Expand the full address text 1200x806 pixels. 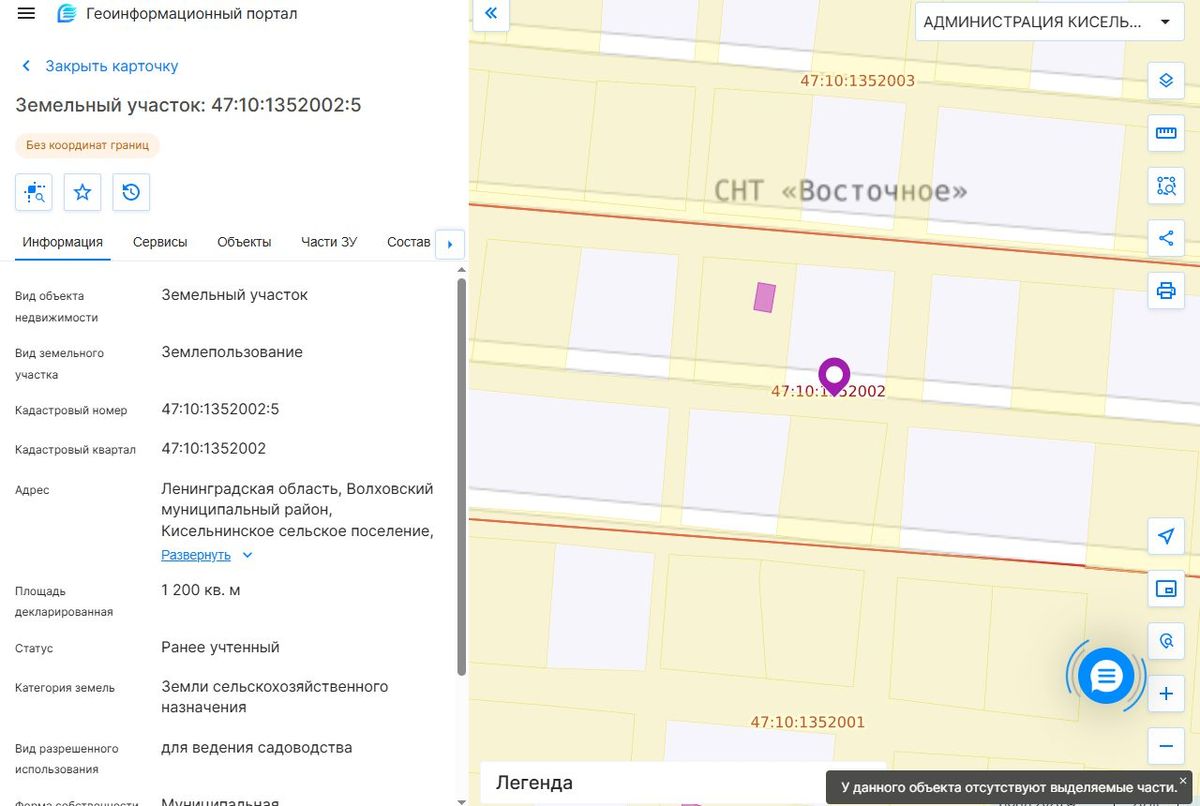tap(207, 555)
